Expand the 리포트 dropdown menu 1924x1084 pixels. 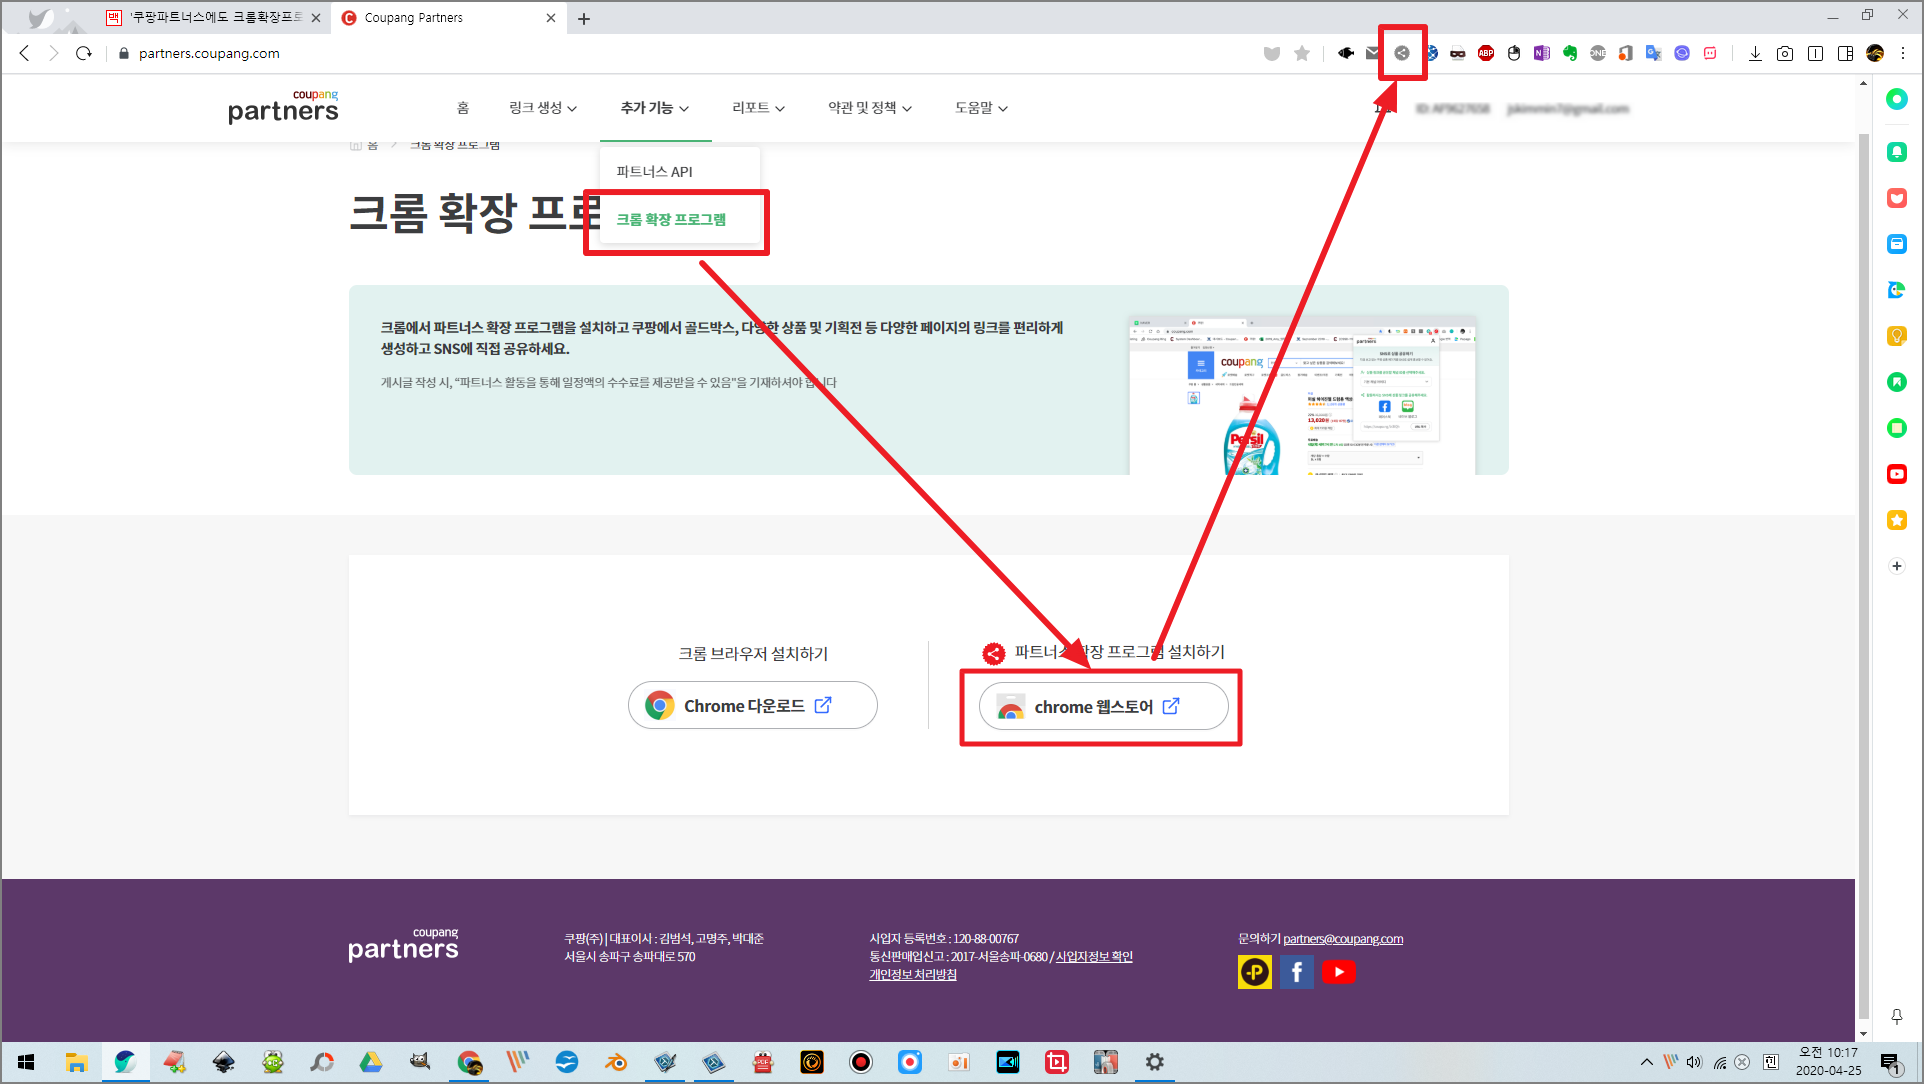(758, 108)
